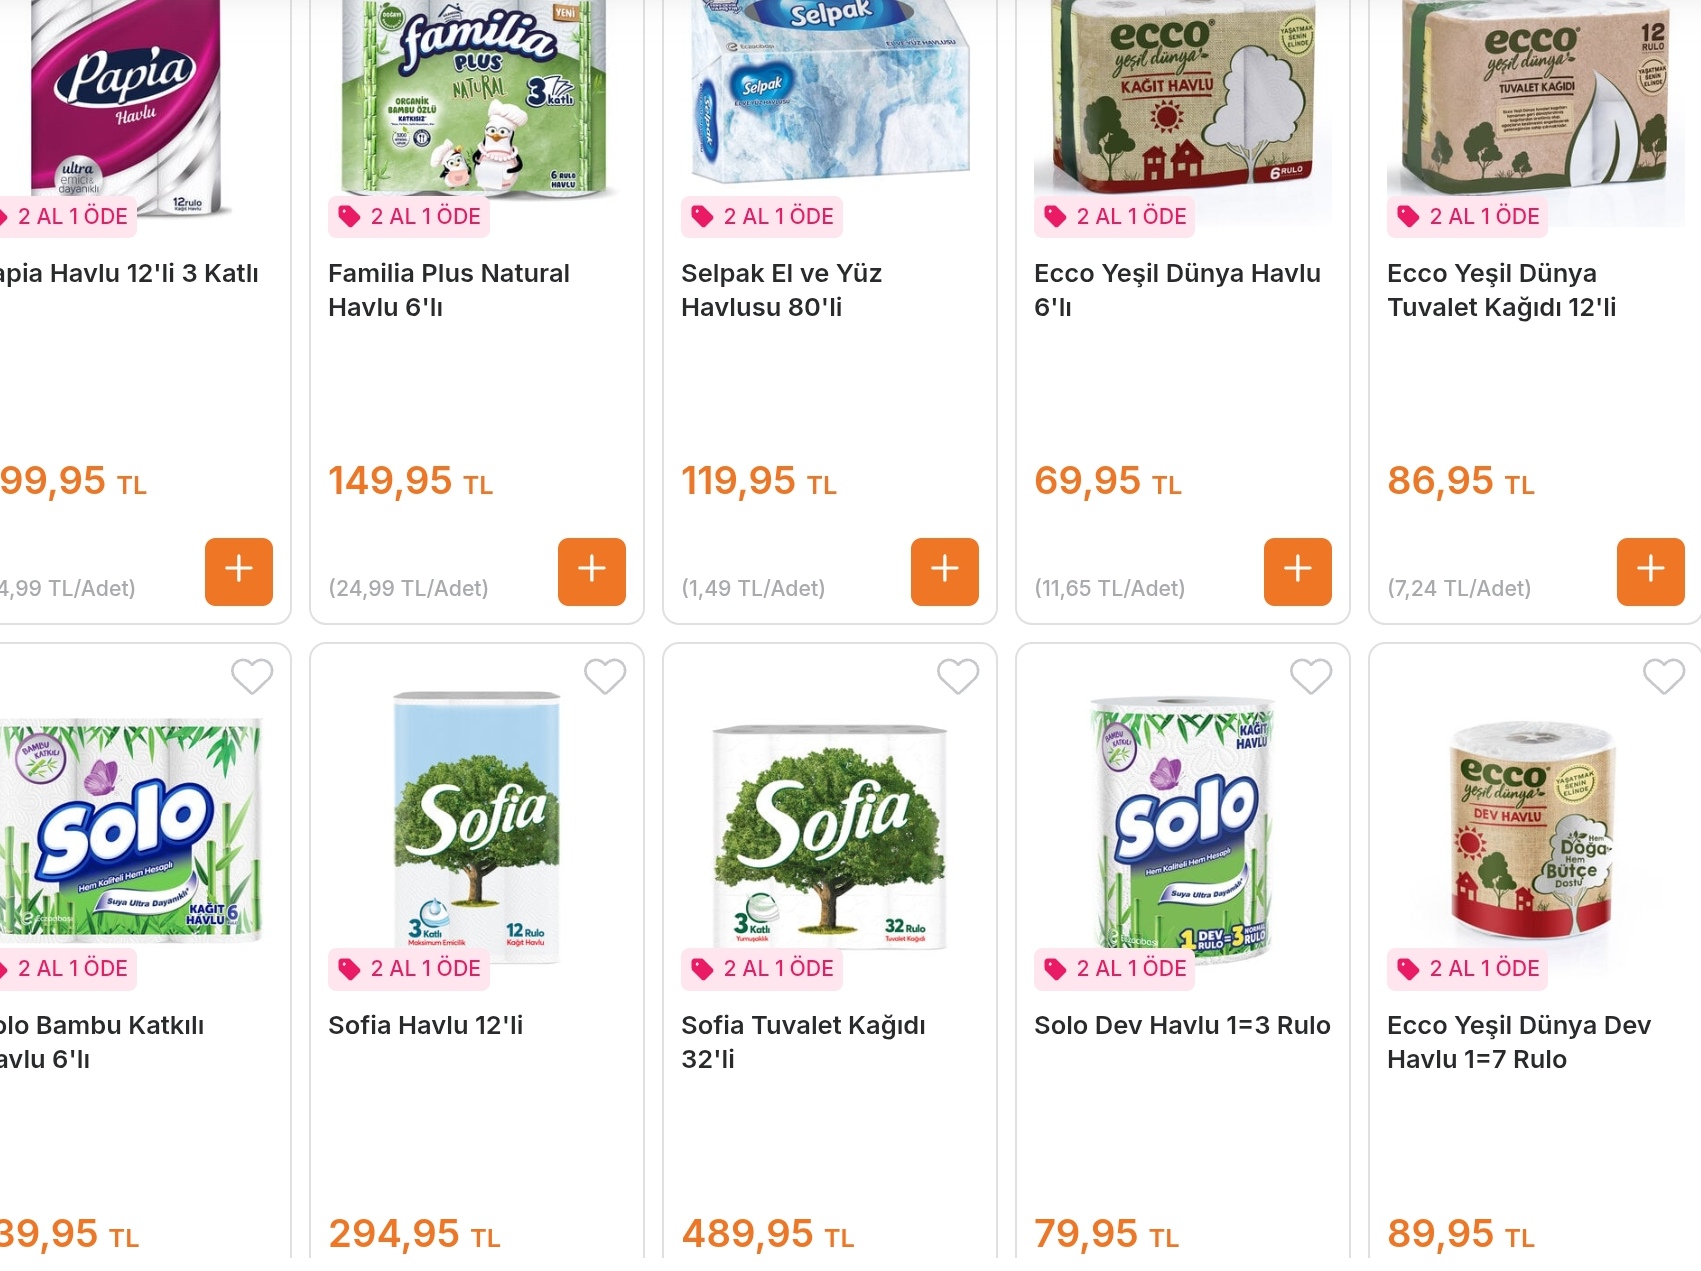Click 2 AL 1 ÖDE tag on Solo Dev Havlu
The width and height of the screenshot is (1701, 1271).
(1115, 969)
